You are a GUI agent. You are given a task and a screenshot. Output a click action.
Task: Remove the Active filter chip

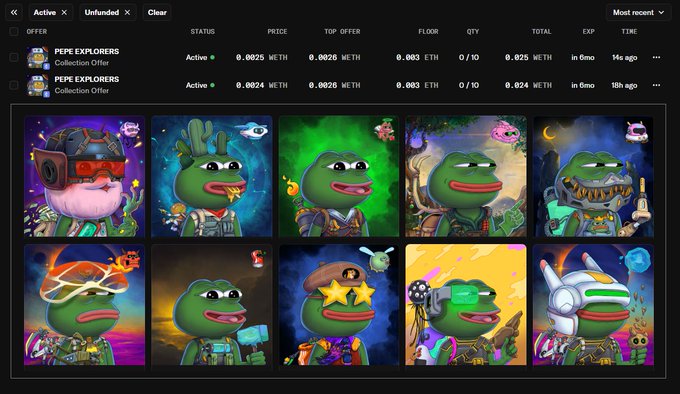pos(64,13)
